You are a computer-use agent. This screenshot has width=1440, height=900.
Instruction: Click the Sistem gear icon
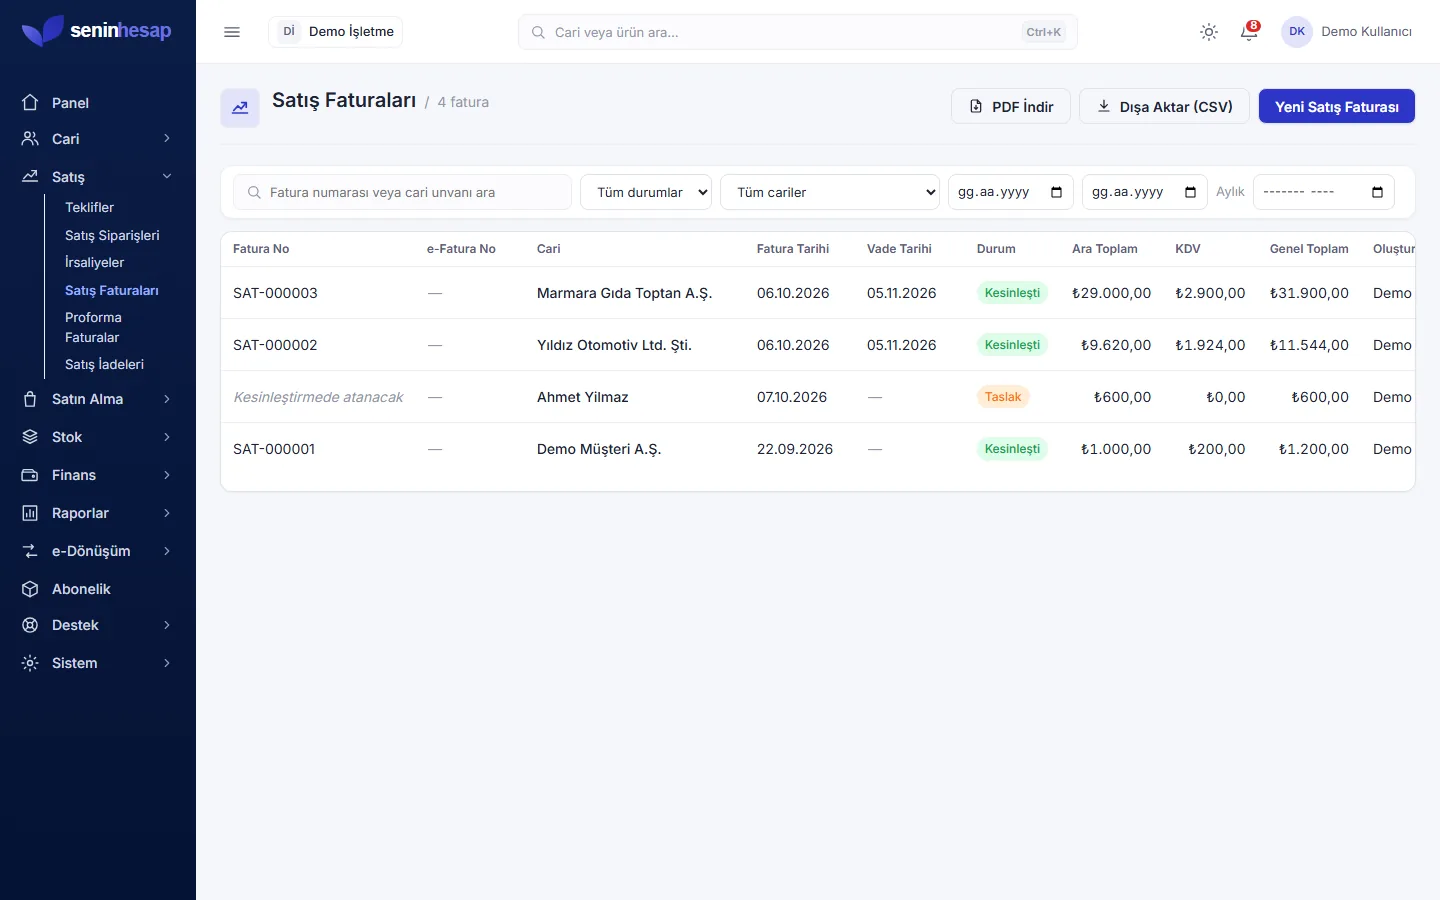click(30, 663)
